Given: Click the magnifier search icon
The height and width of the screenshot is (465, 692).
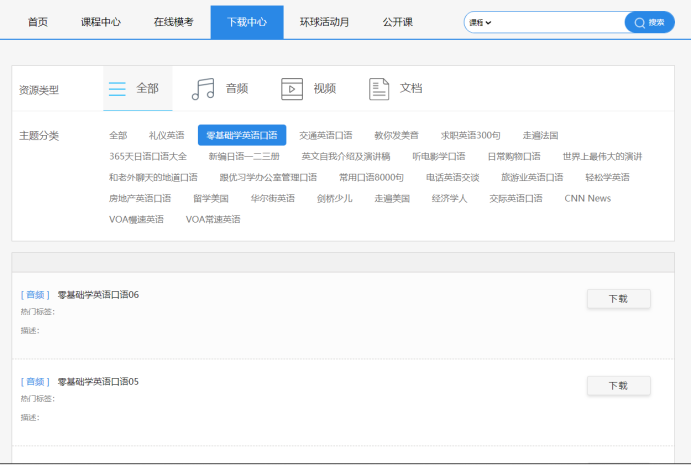Looking at the screenshot, I should [639, 22].
